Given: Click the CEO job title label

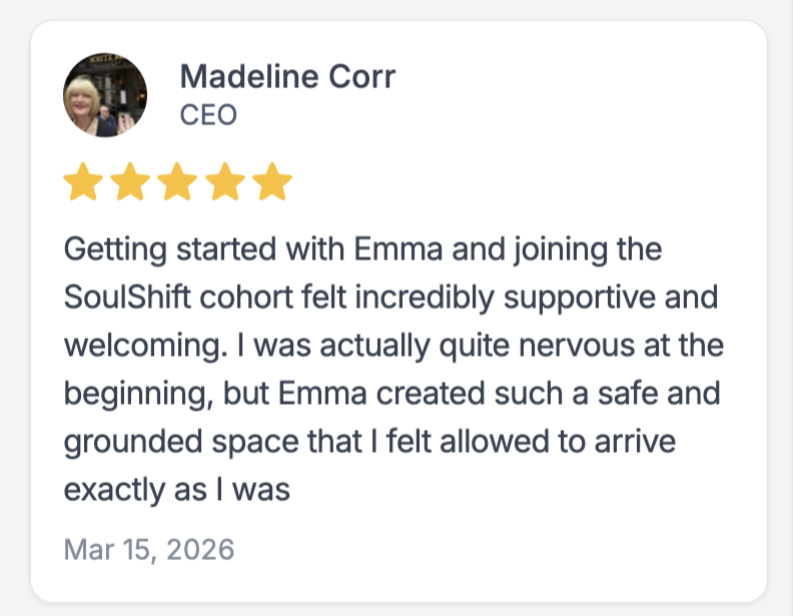Looking at the screenshot, I should pos(208,115).
